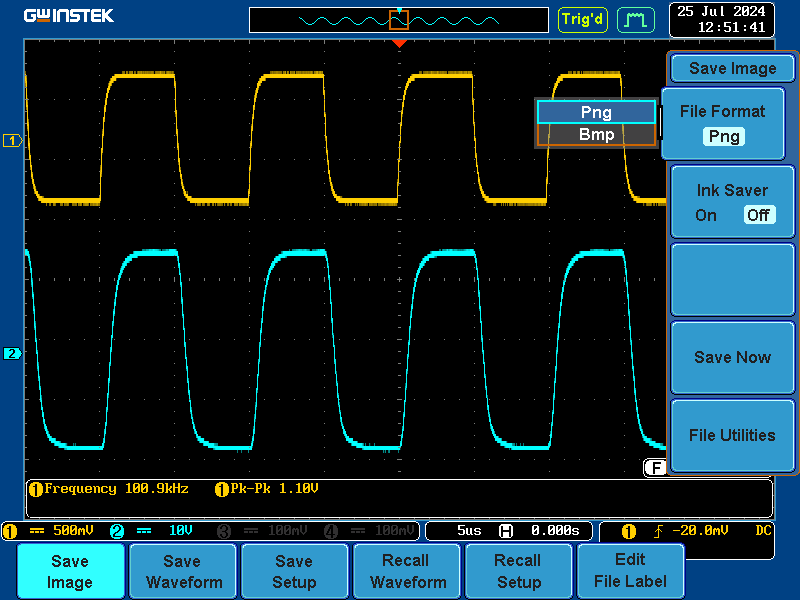The image size is (800, 600).
Task: Open Edit File Label
Action: [631, 571]
